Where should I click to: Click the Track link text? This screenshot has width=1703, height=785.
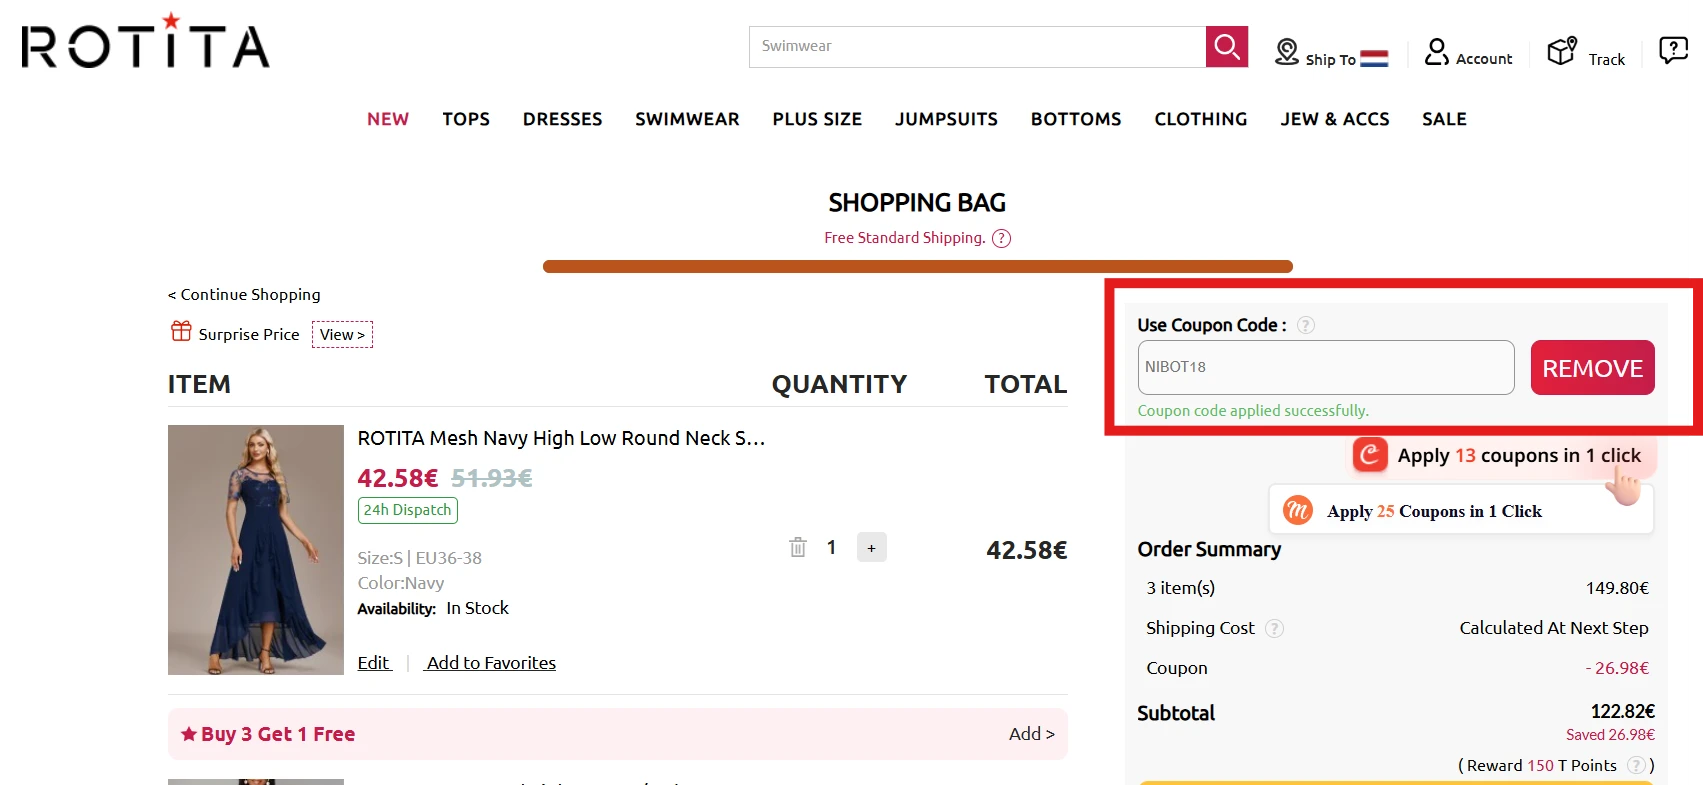coord(1607,60)
